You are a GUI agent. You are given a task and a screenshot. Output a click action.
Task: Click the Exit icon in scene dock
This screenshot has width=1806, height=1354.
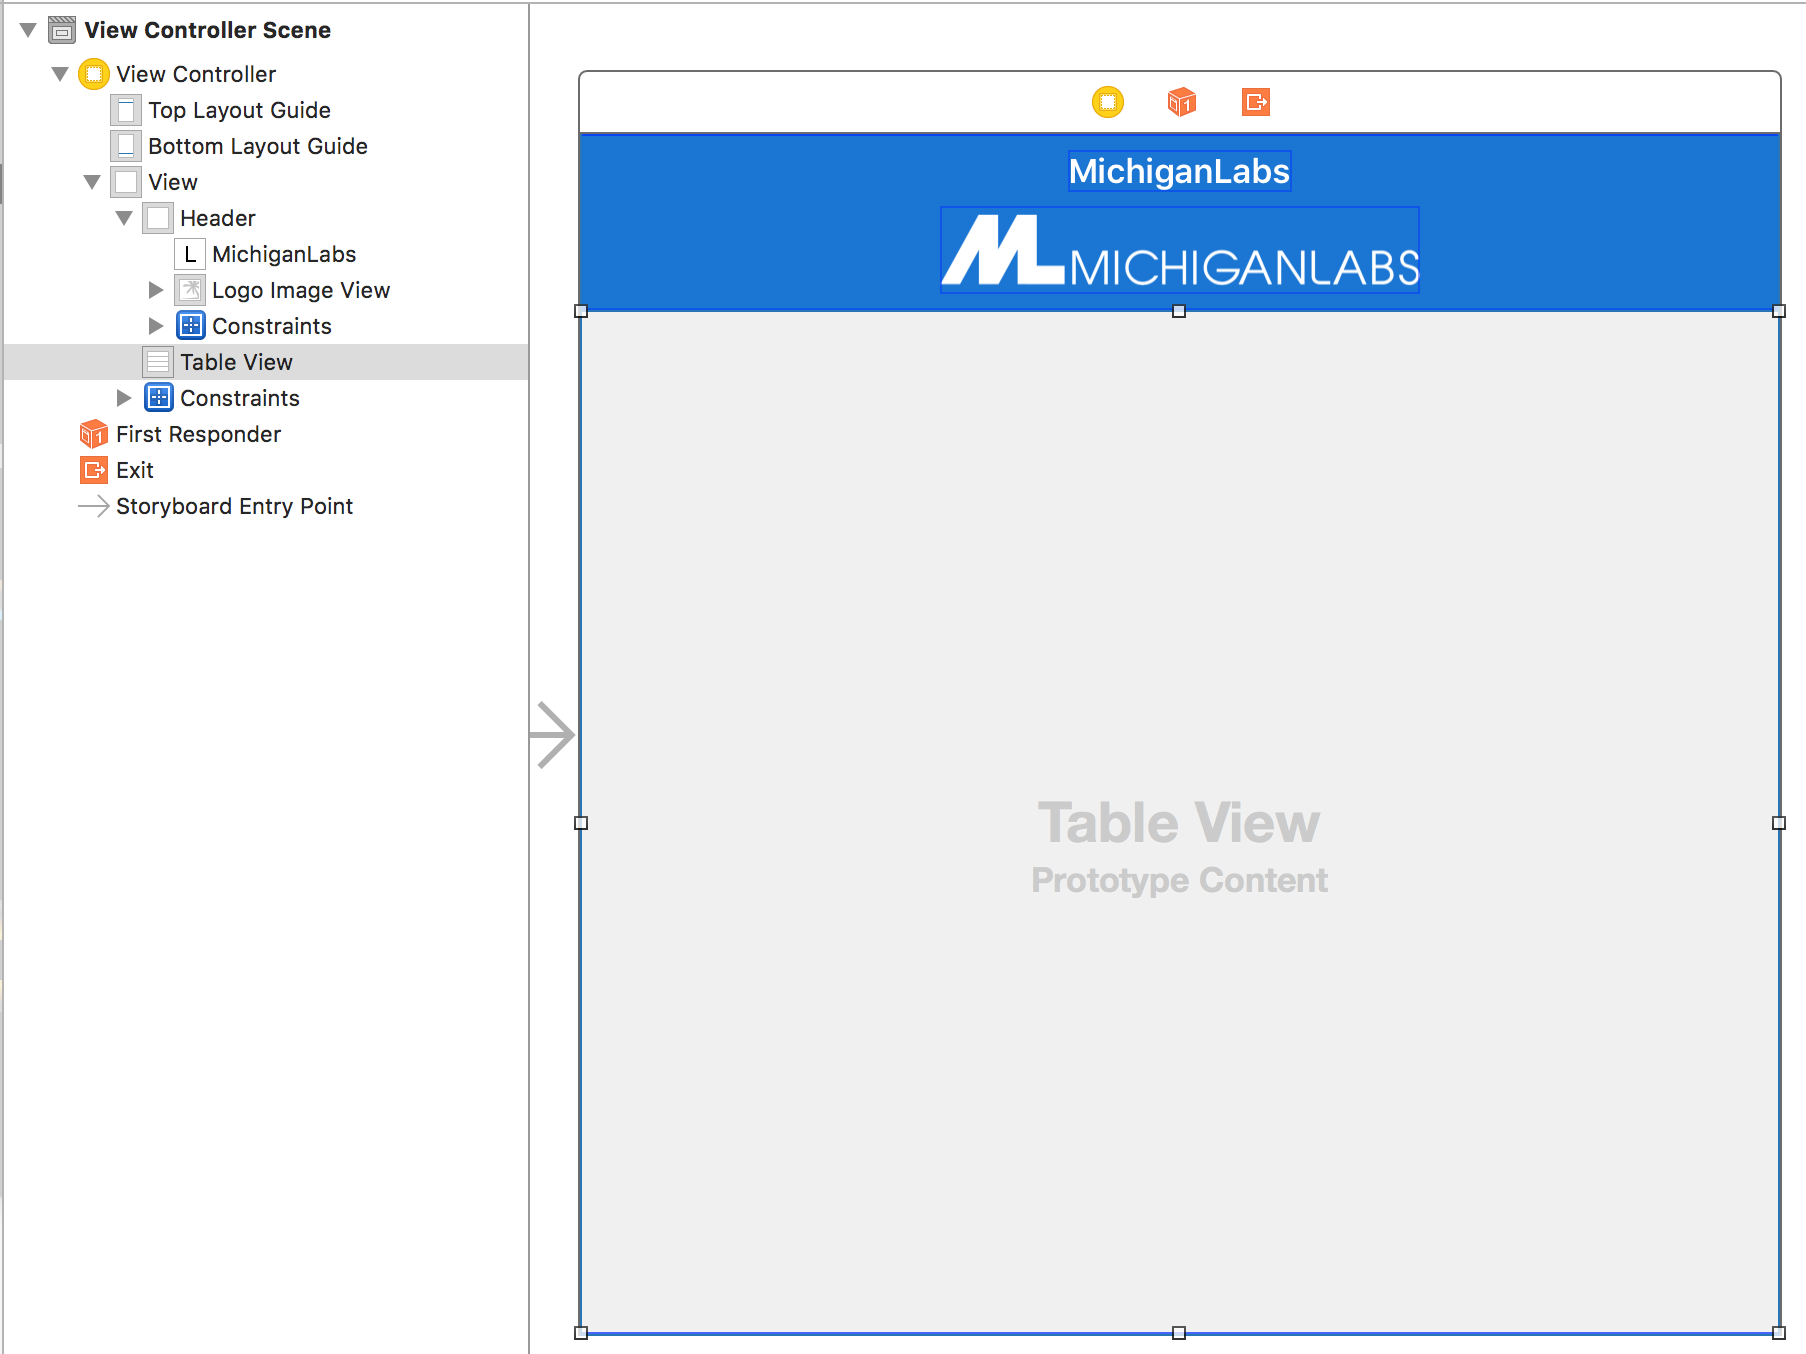coord(1256,102)
